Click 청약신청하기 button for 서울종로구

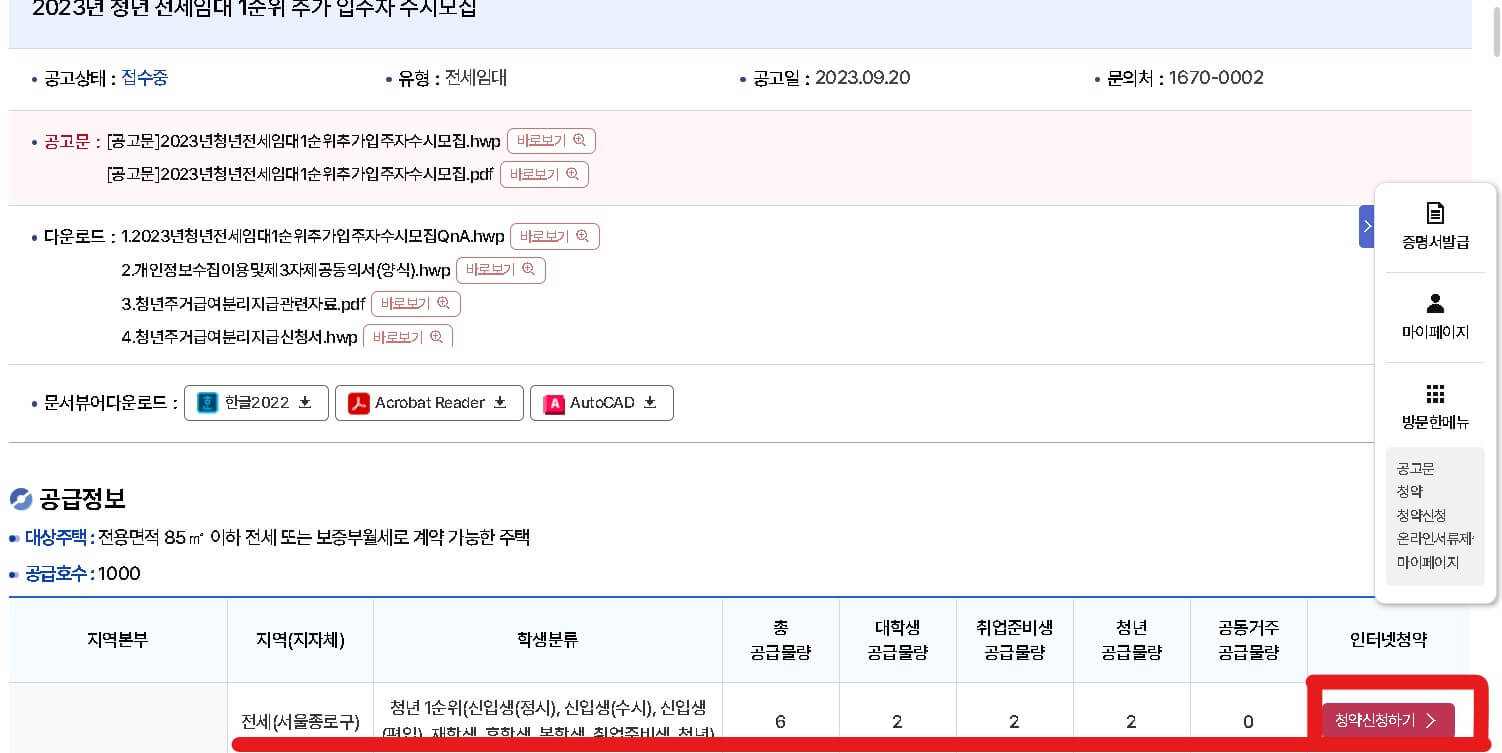coord(1388,720)
